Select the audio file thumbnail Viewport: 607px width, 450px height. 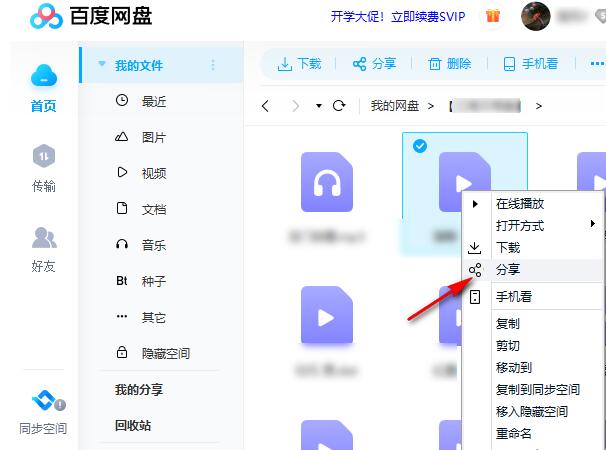coord(326,183)
